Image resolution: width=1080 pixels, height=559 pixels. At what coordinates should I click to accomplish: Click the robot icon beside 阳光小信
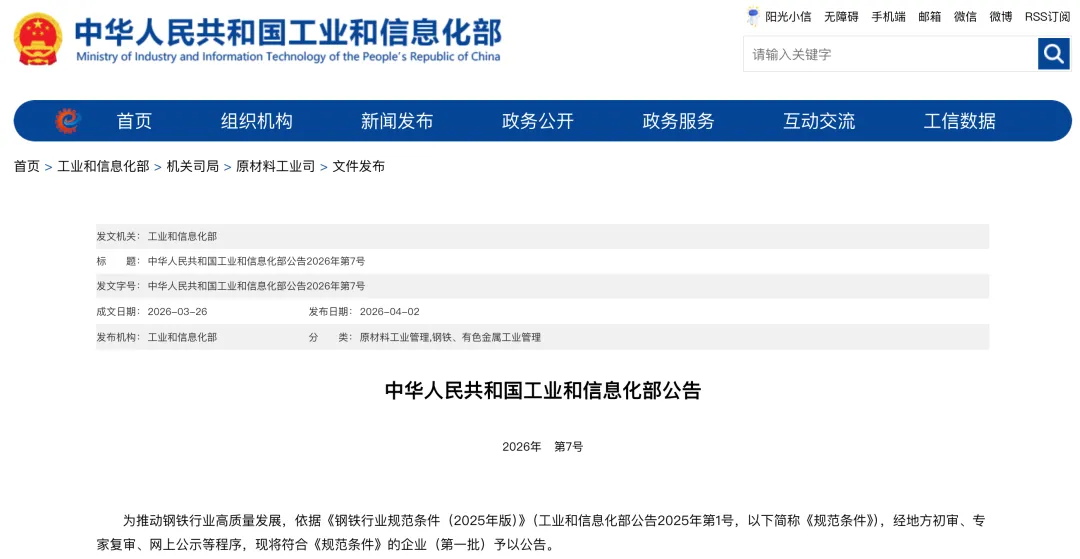(753, 17)
